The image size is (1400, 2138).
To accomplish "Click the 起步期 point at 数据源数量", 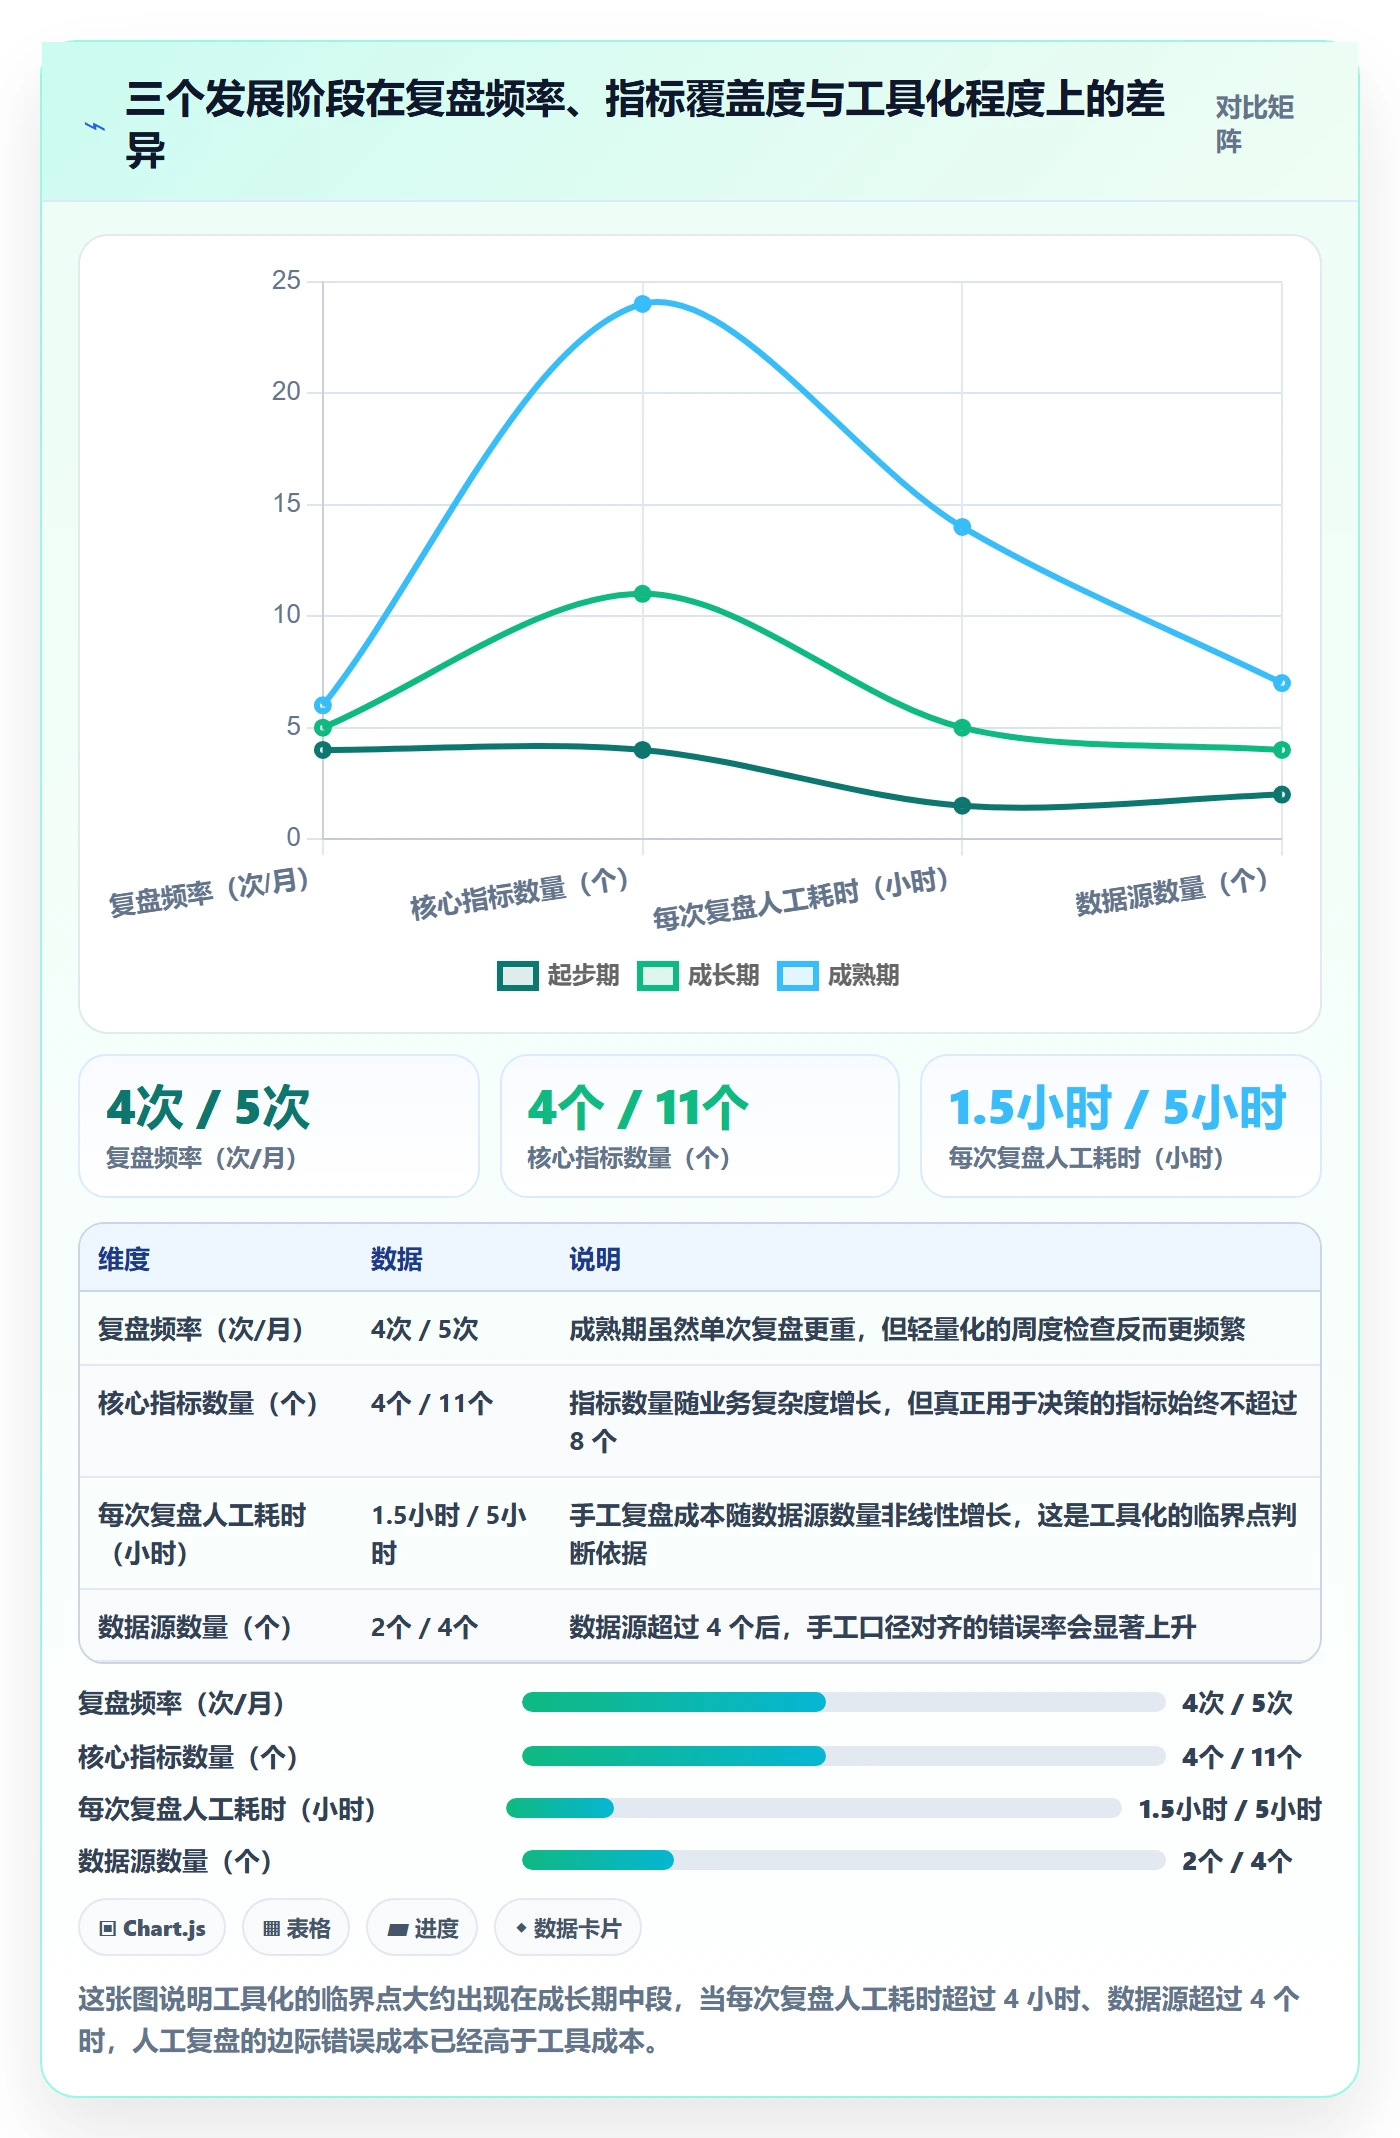I will (1282, 795).
